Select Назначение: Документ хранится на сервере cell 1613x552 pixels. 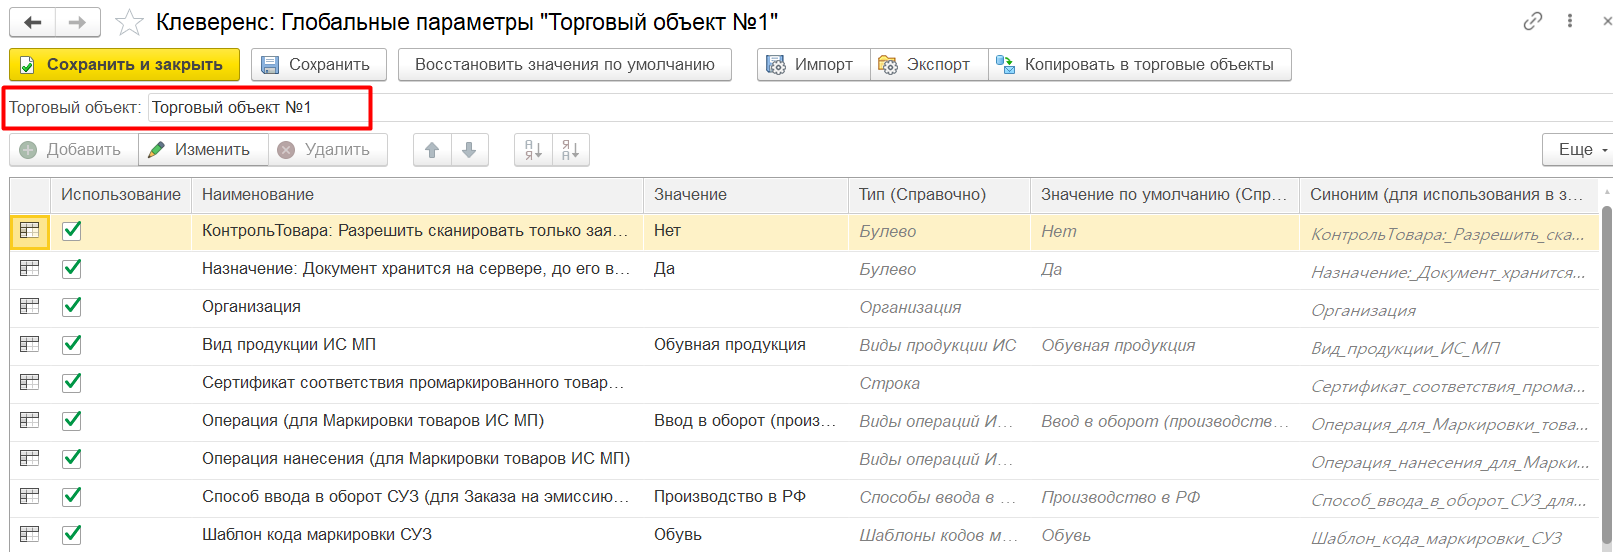pyautogui.click(x=416, y=268)
